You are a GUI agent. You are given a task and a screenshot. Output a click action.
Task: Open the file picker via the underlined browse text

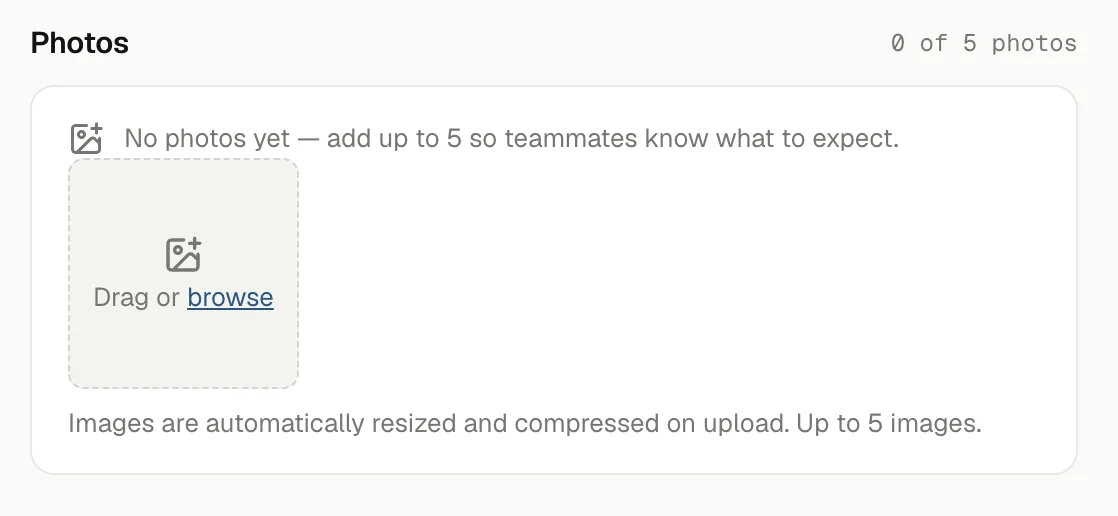click(x=230, y=297)
